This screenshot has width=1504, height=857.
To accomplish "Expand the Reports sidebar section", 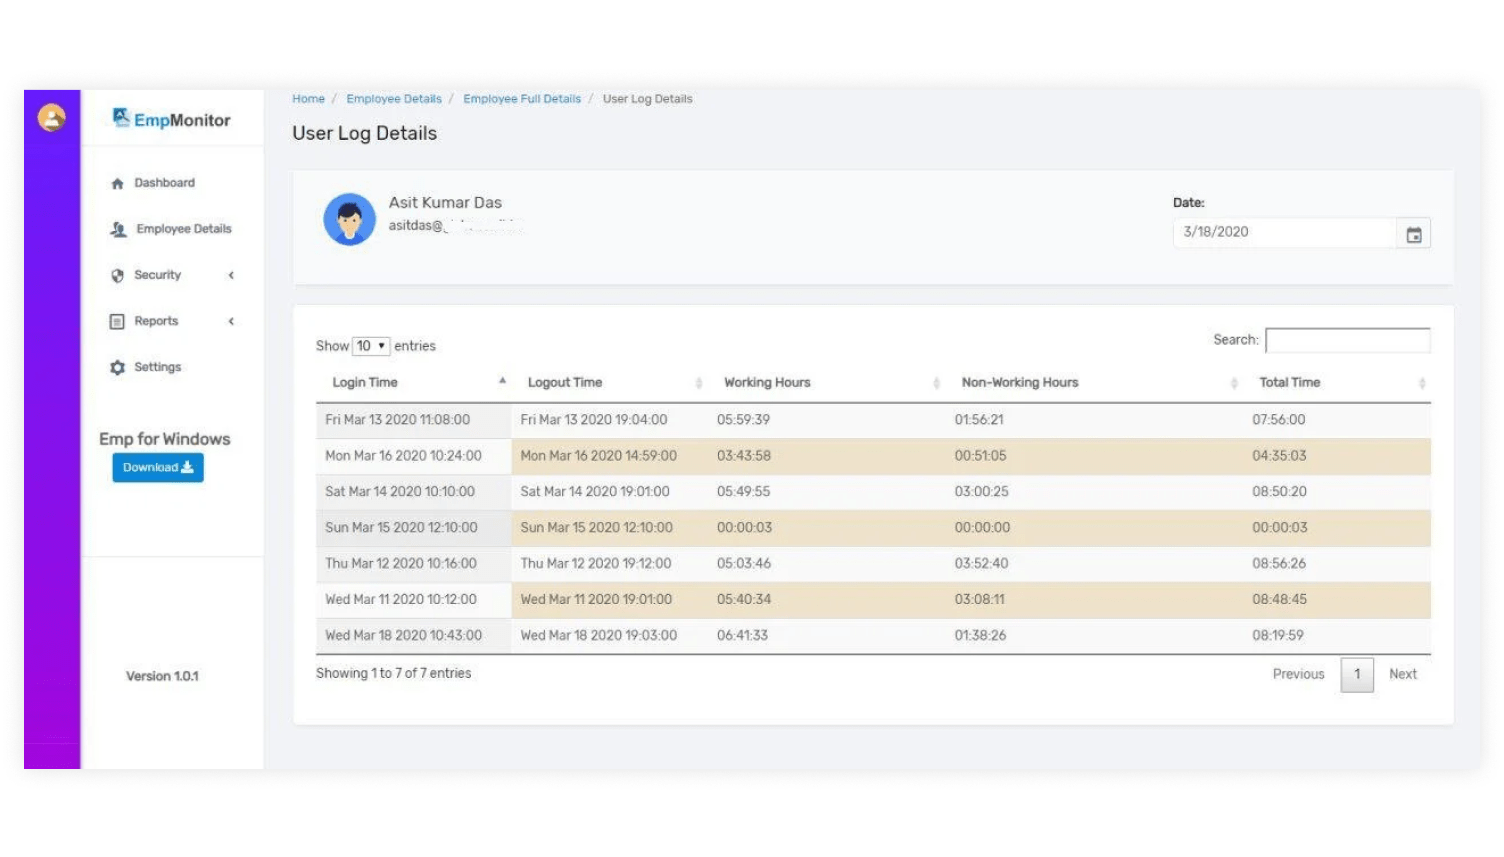I will pos(231,321).
